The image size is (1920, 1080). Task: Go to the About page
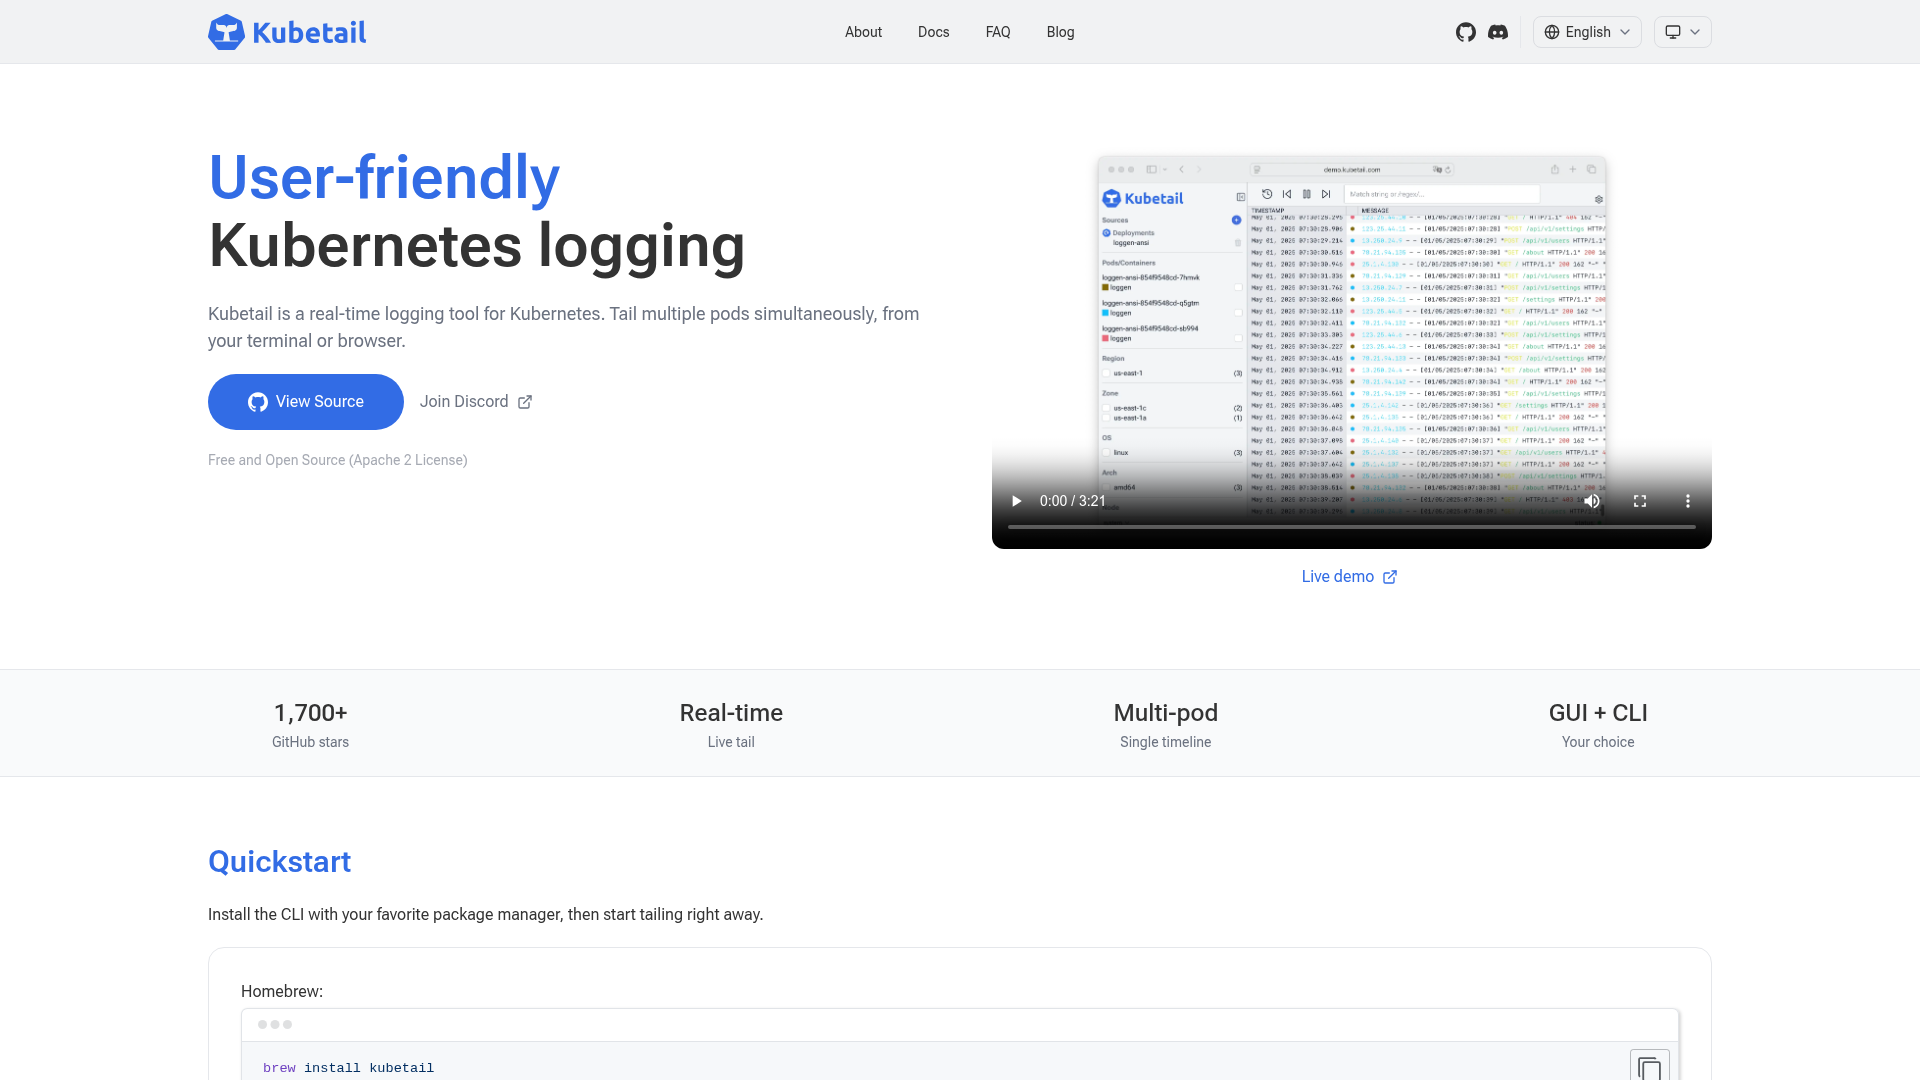pos(863,32)
